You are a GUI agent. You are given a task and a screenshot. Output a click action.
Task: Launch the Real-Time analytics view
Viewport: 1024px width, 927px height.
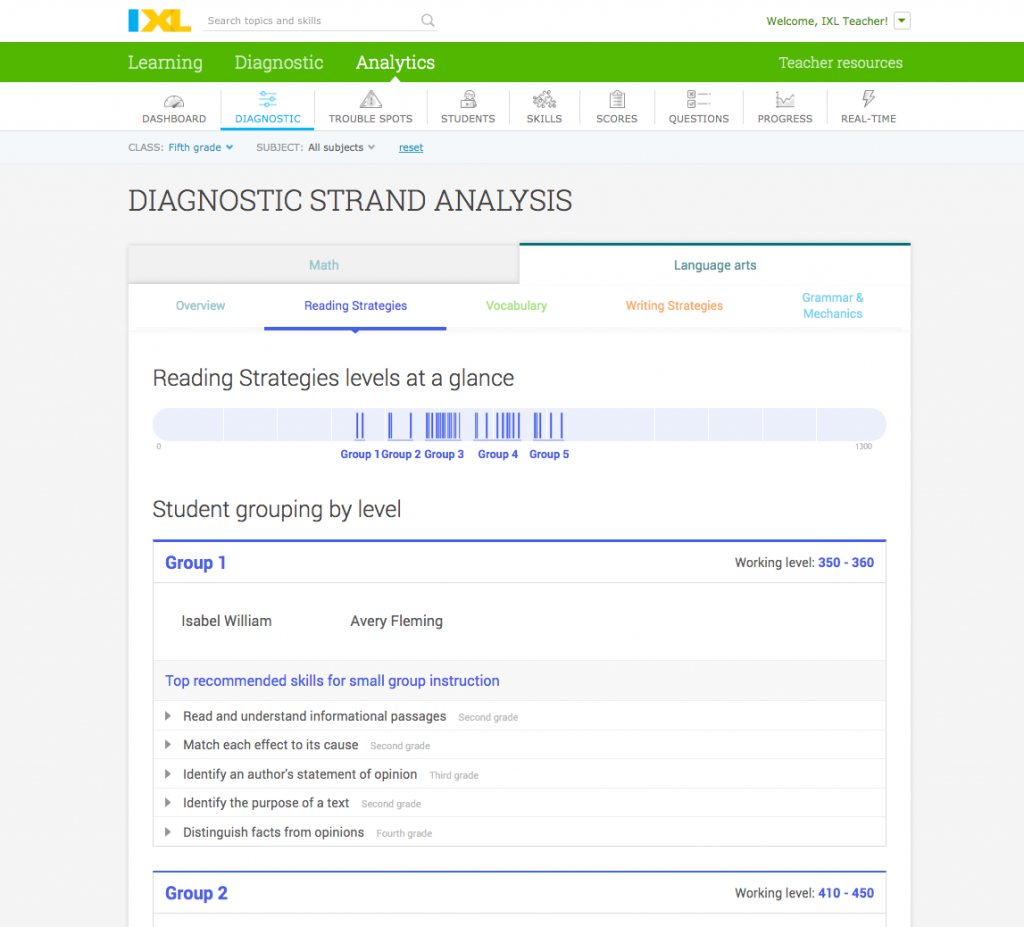coord(867,106)
